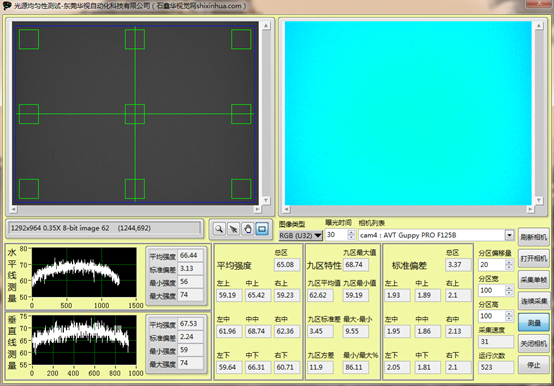Click the image info bar 1292x964
Screen dimensions: 554x386
(105, 228)
